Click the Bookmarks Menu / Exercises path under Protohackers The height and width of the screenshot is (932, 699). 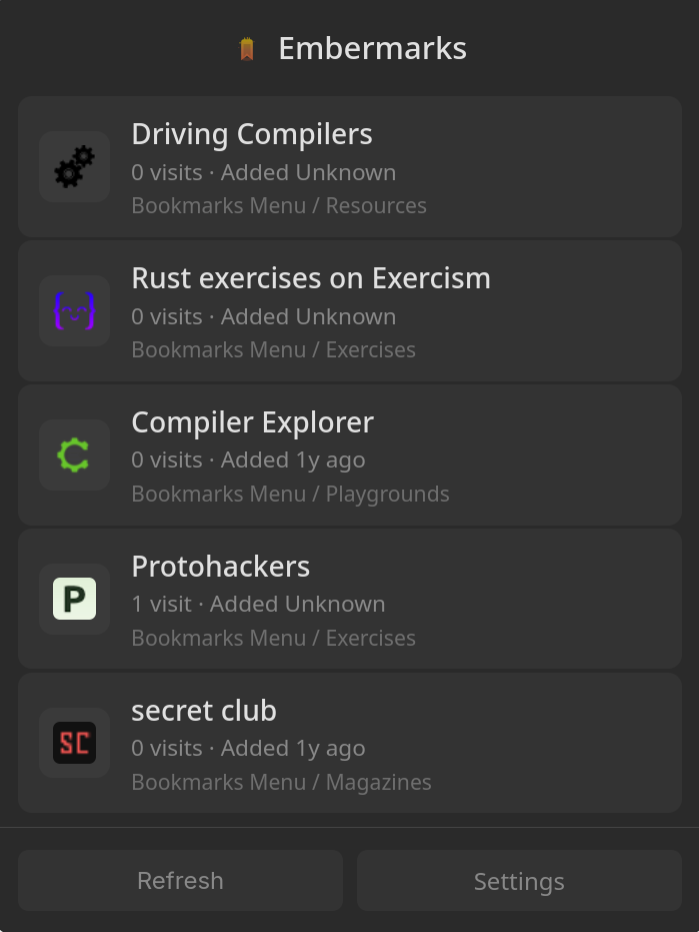[274, 638]
